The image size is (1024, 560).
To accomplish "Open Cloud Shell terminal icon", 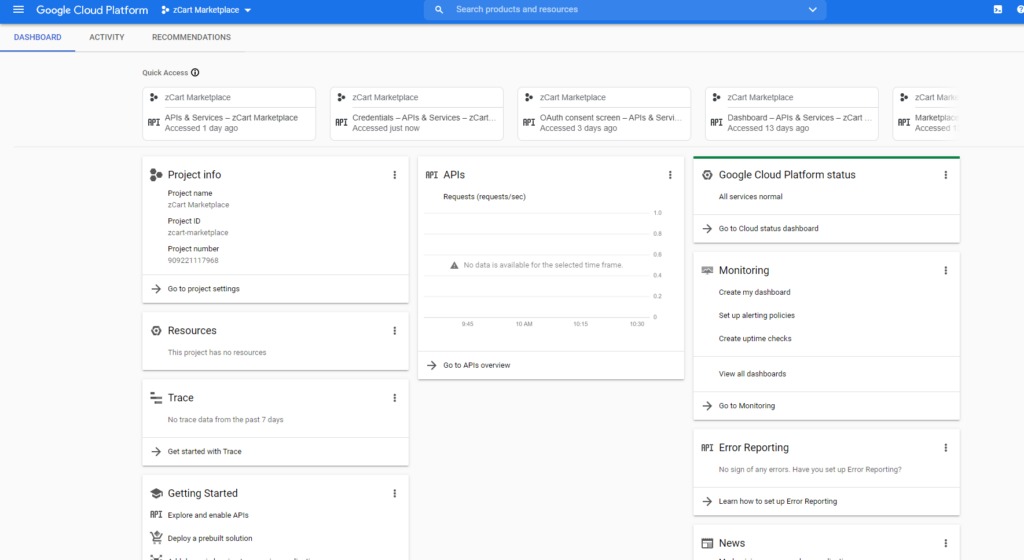I will pos(997,10).
